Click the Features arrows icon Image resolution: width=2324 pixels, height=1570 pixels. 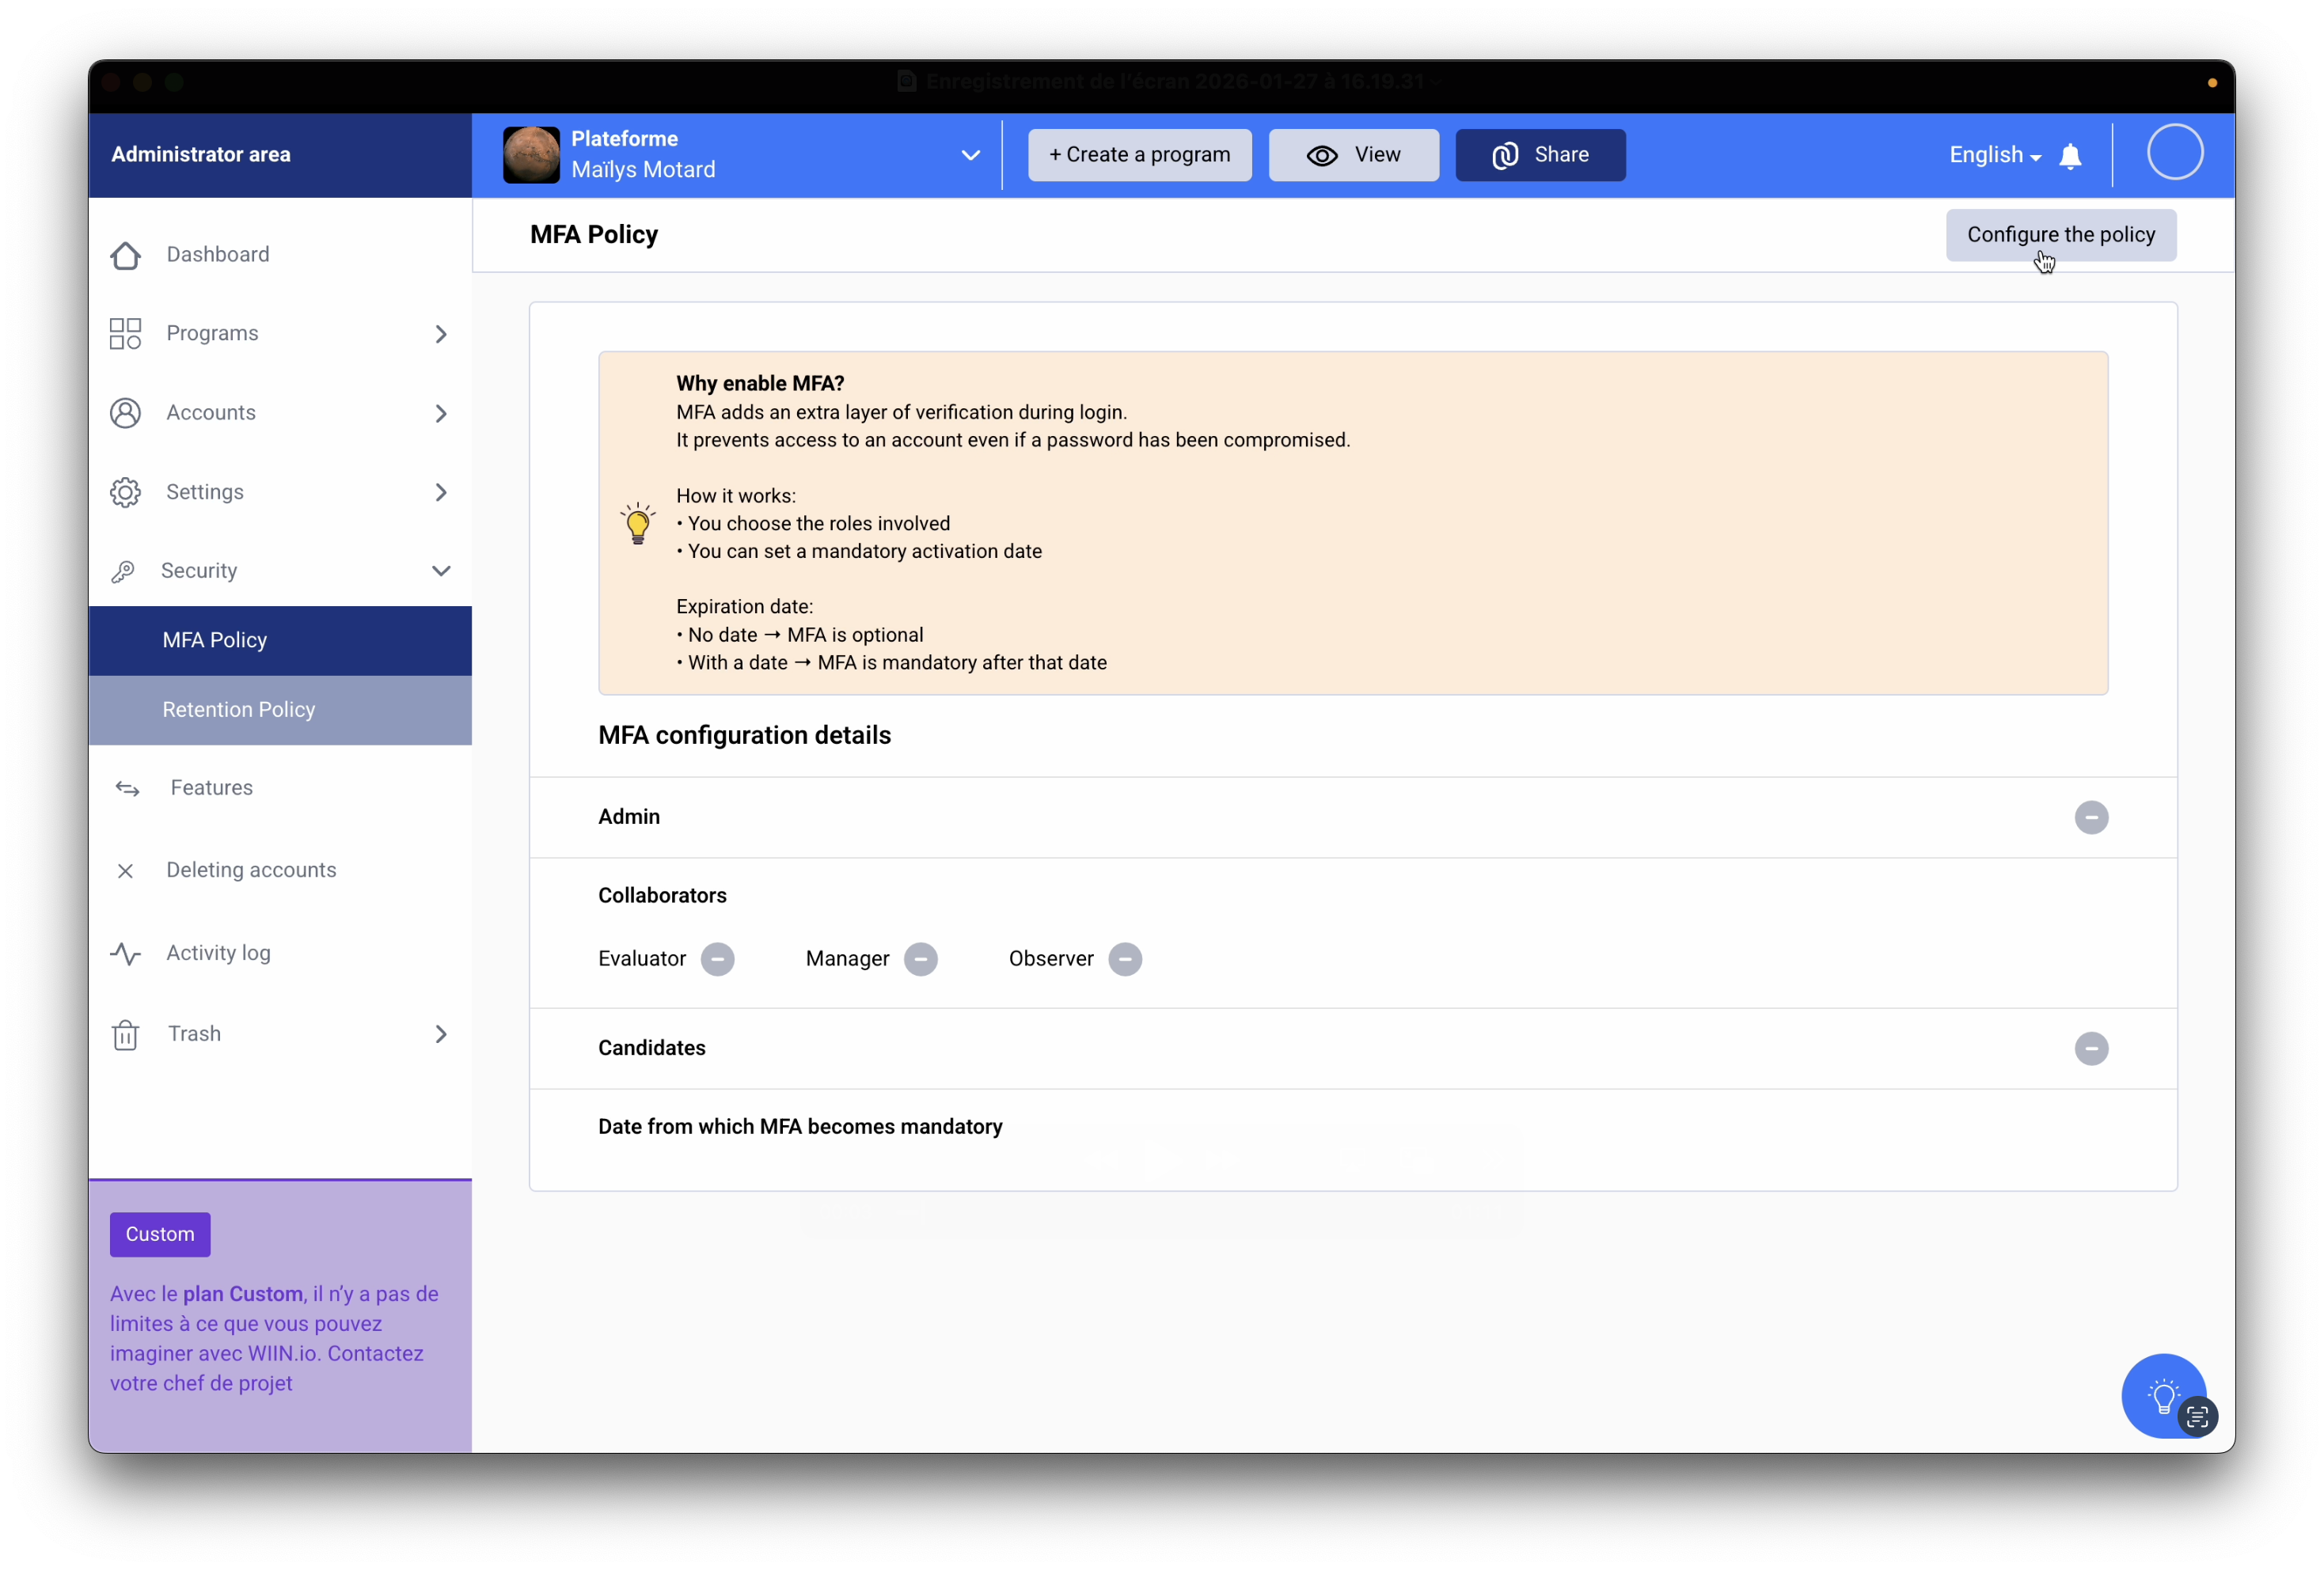click(x=127, y=789)
